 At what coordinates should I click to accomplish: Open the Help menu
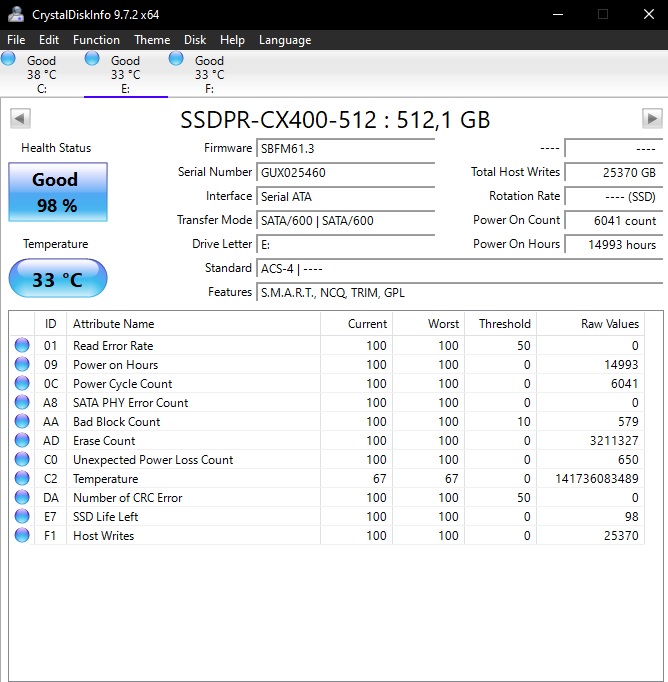point(232,40)
